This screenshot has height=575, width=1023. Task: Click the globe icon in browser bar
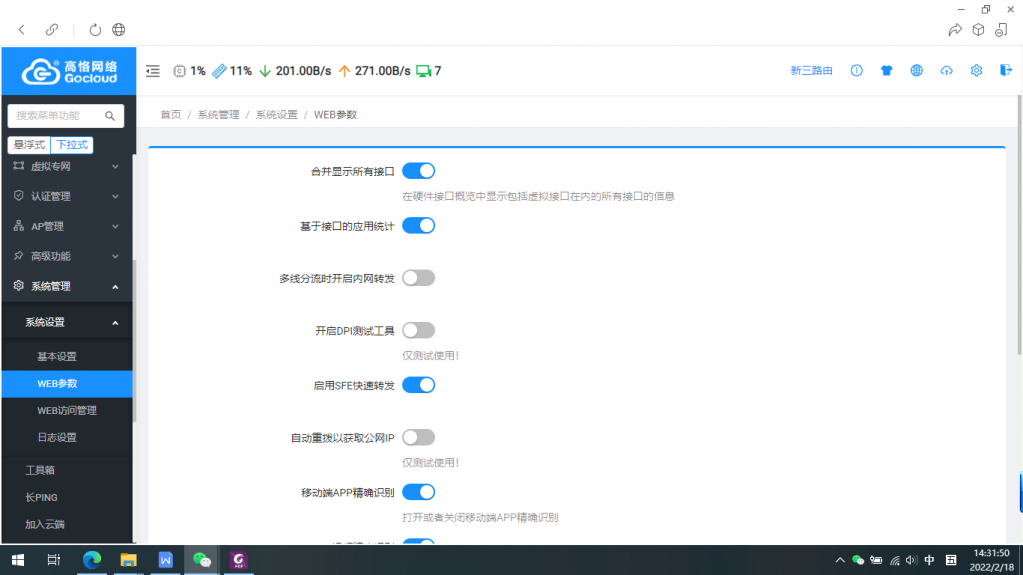pos(119,29)
